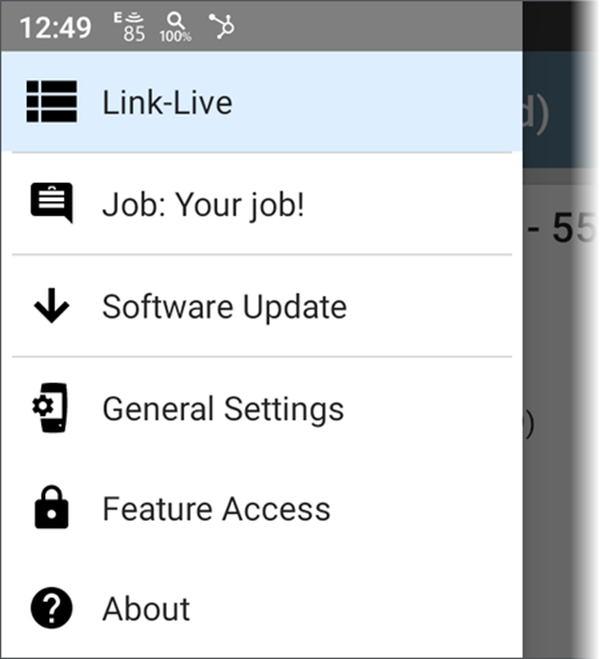Click the partially hidden "- 55" text
The image size is (600, 659).
click(561, 228)
